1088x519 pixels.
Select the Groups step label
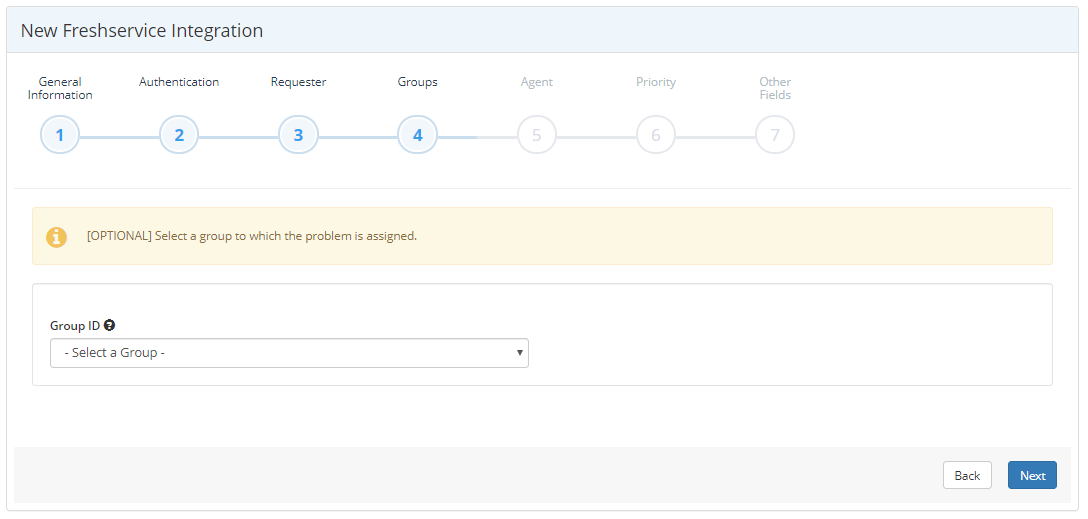click(417, 82)
